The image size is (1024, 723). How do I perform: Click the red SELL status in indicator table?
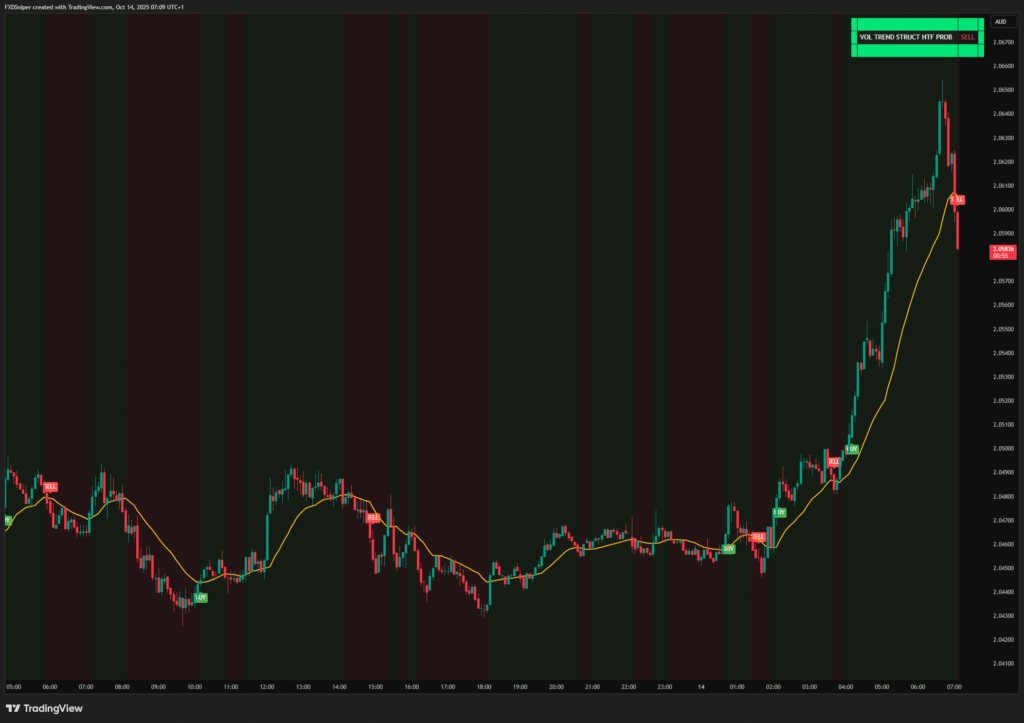966,37
